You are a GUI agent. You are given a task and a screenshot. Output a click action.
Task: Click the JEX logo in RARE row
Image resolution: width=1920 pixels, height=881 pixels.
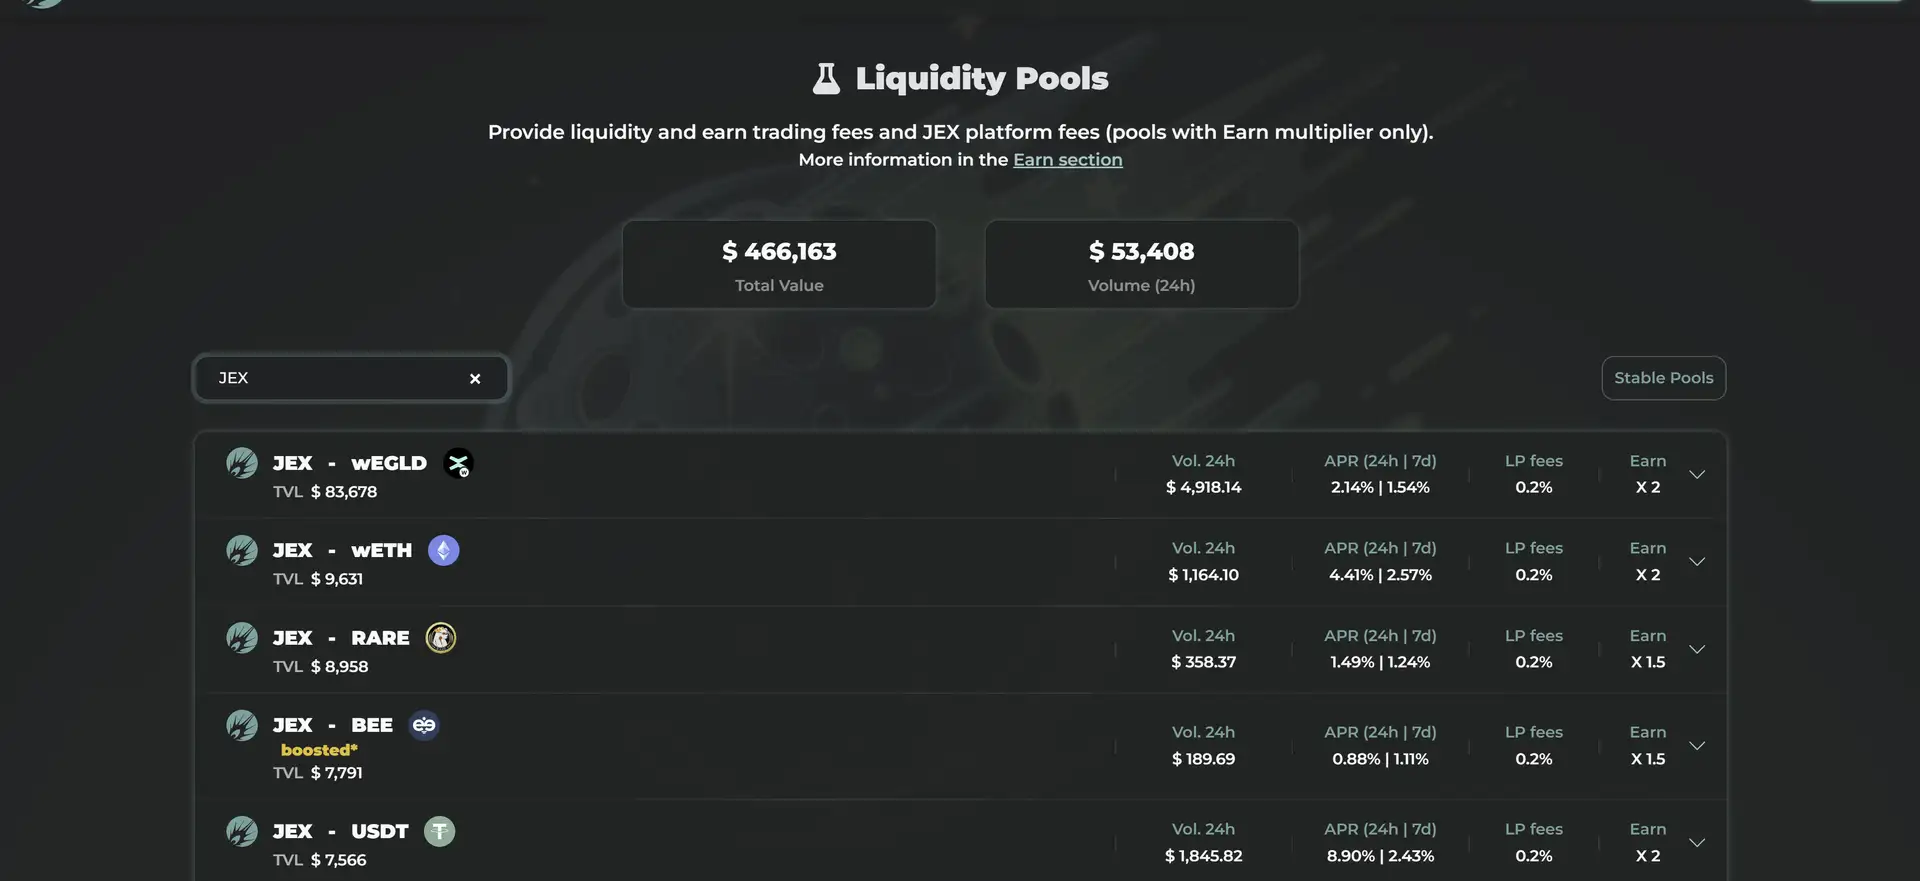coord(242,638)
